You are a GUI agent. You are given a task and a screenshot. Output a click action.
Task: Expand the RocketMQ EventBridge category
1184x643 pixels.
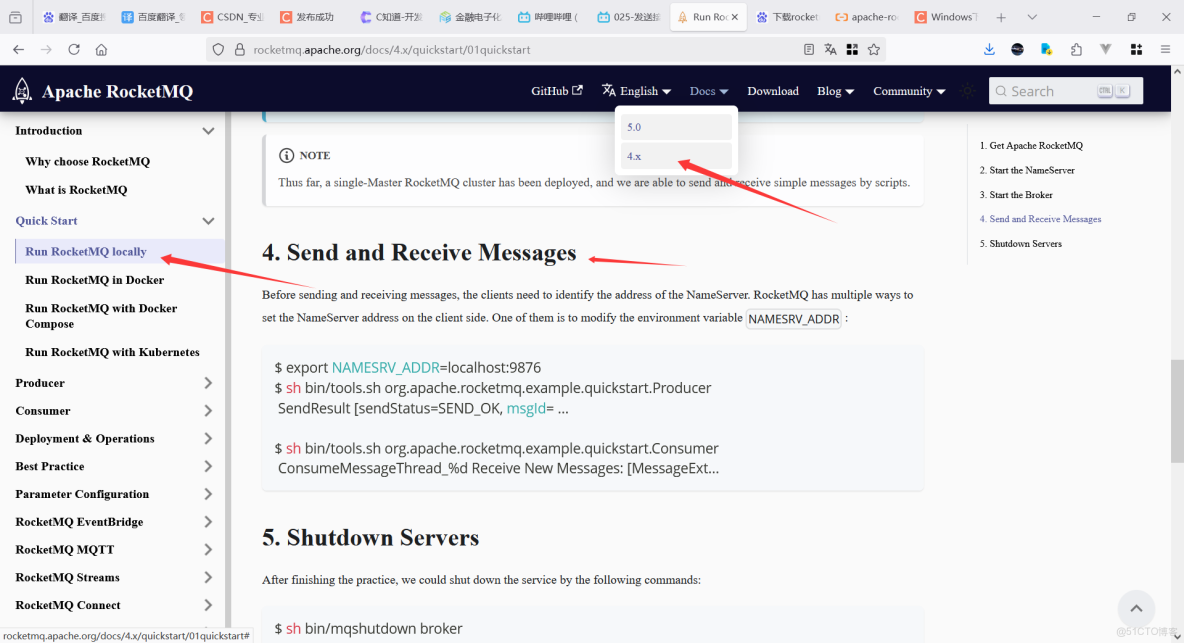tap(208, 522)
